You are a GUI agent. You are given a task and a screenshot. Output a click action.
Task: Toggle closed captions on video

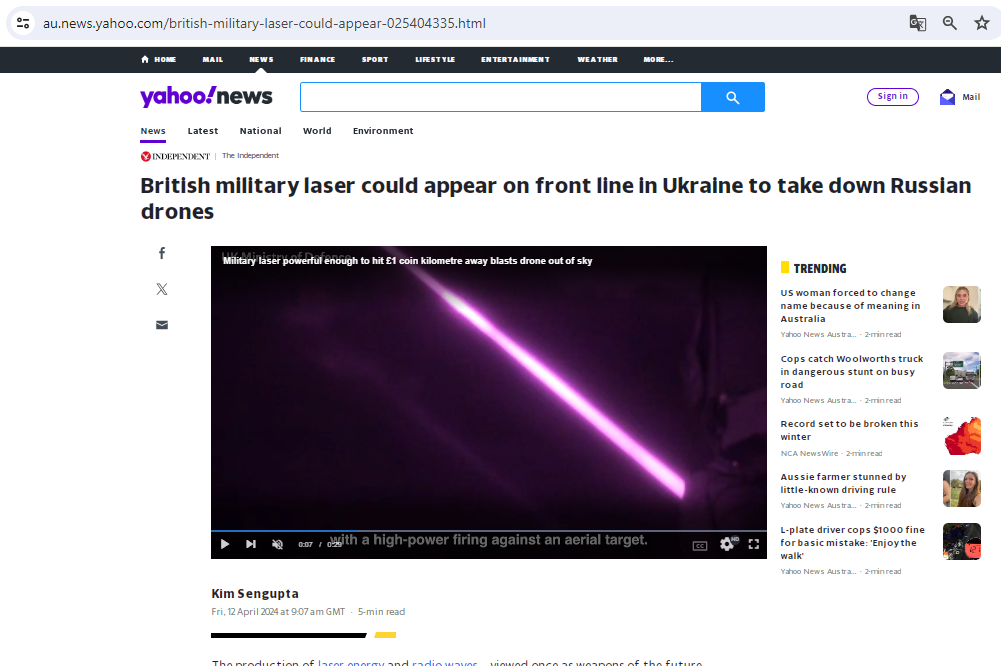pyautogui.click(x=700, y=545)
